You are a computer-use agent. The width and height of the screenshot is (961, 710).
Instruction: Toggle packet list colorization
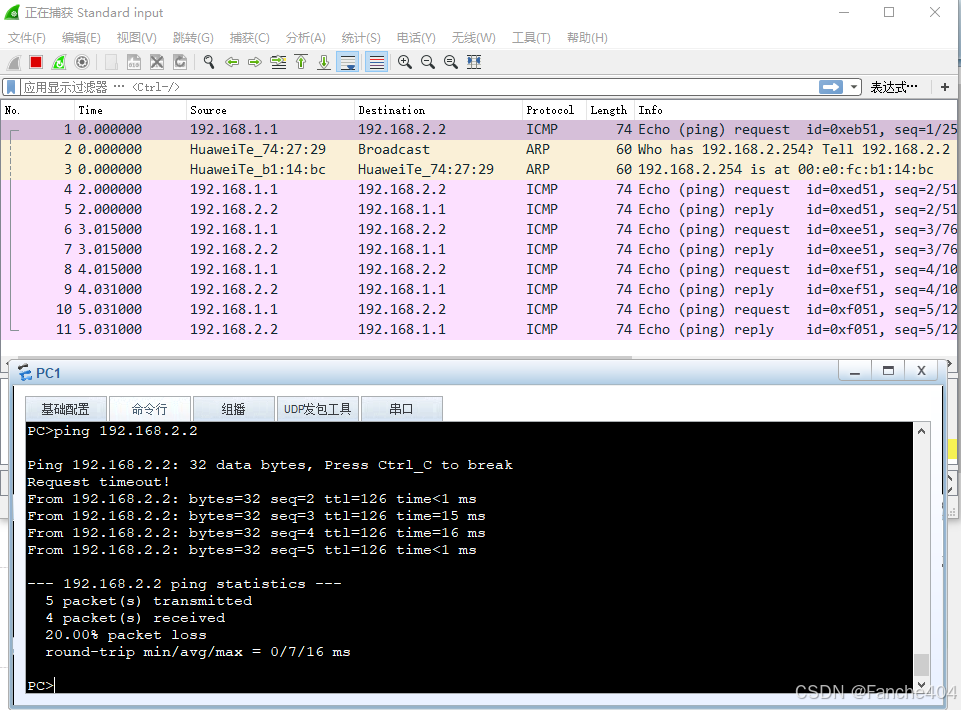click(376, 62)
